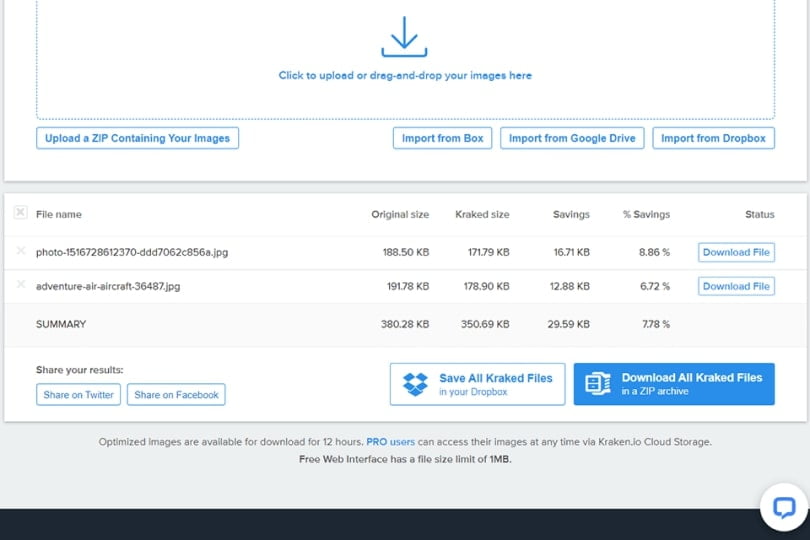Click the 'Click to upload or drag-and-drop' text
The width and height of the screenshot is (810, 540).
click(405, 75)
